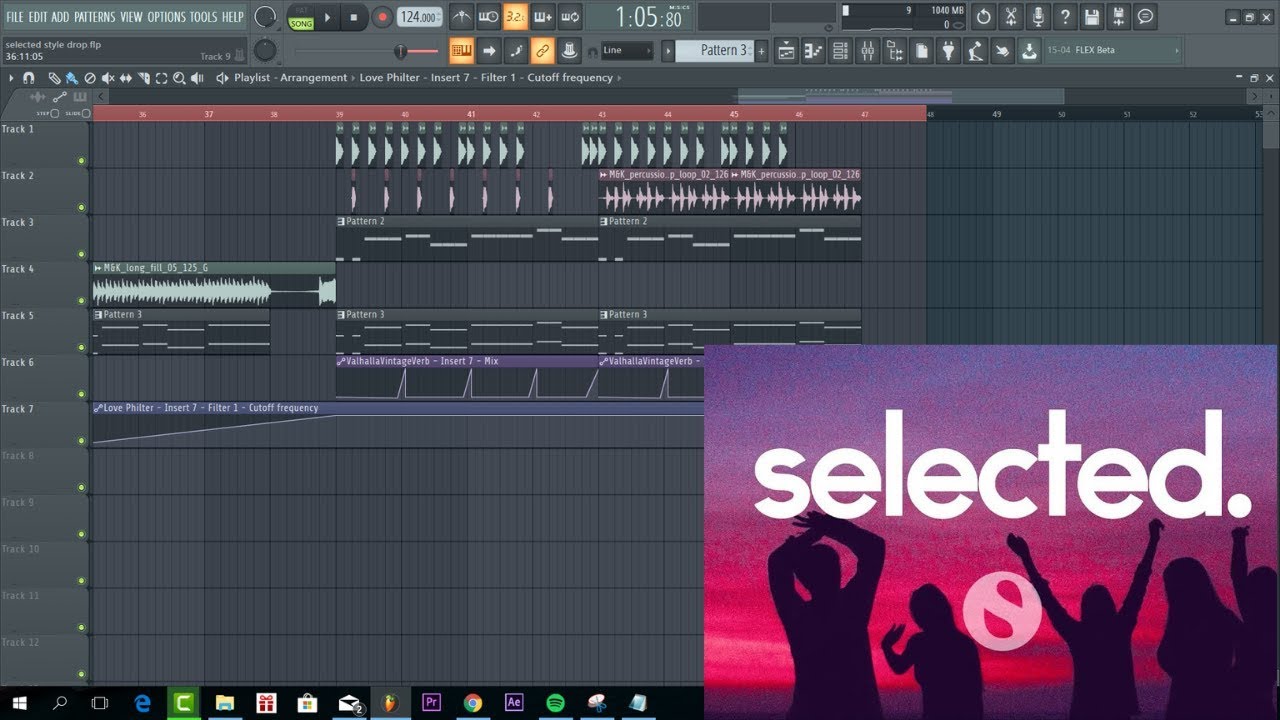Open the Playlist view from the toolbar

pos(786,50)
